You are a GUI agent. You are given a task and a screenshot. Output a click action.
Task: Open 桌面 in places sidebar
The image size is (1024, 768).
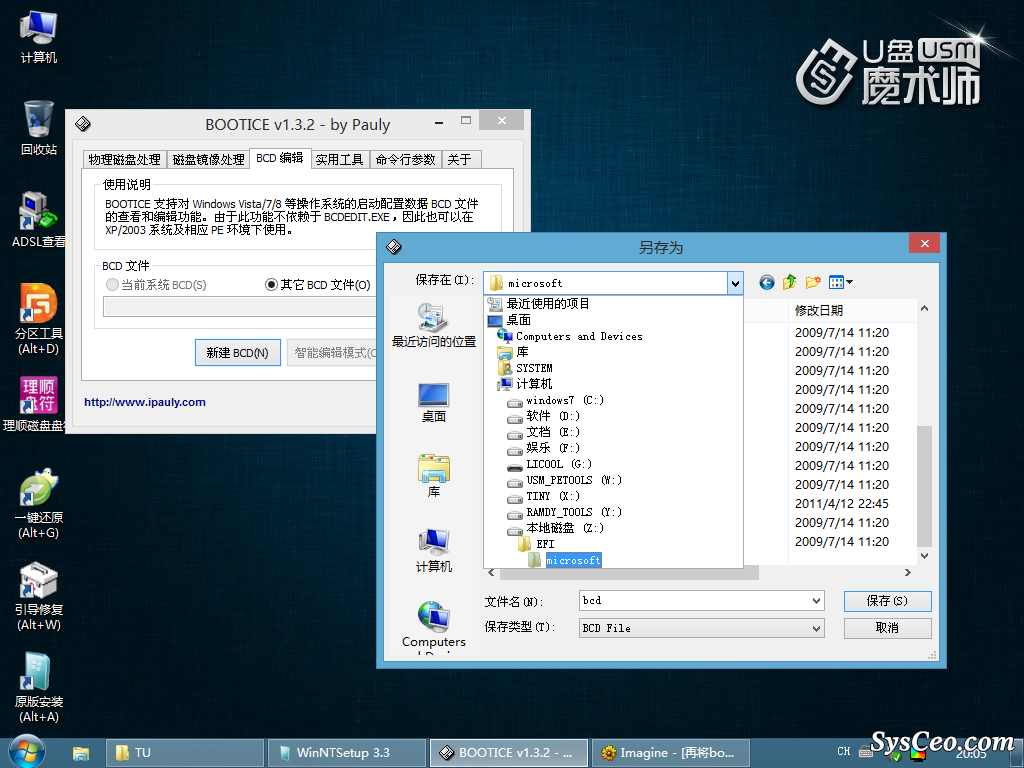[x=434, y=402]
